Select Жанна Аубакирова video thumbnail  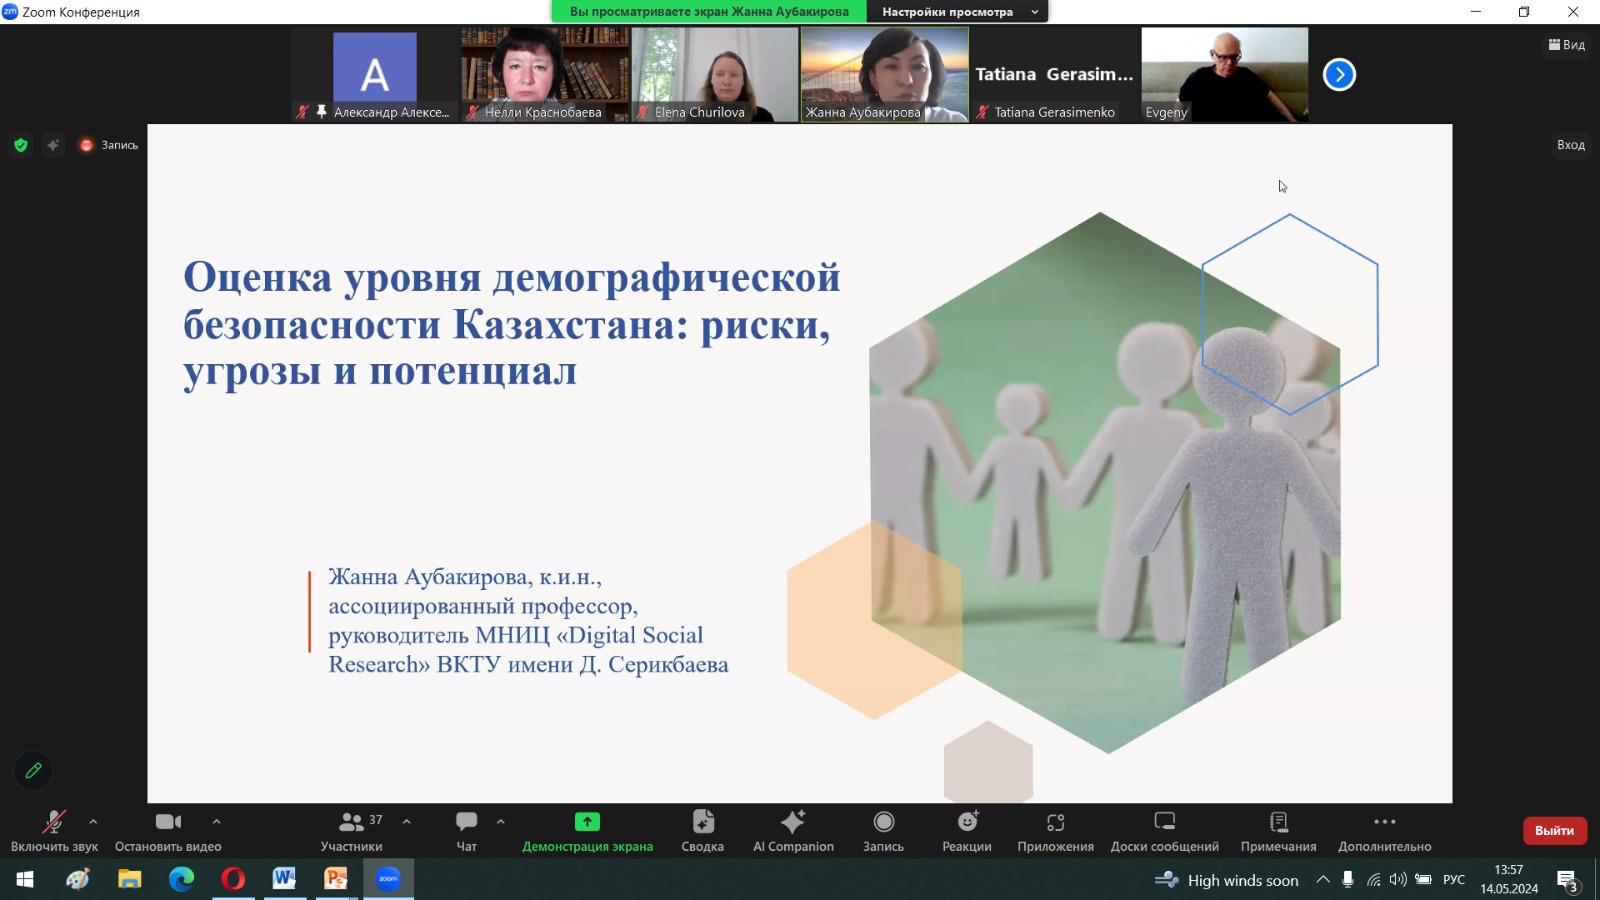tap(884, 74)
